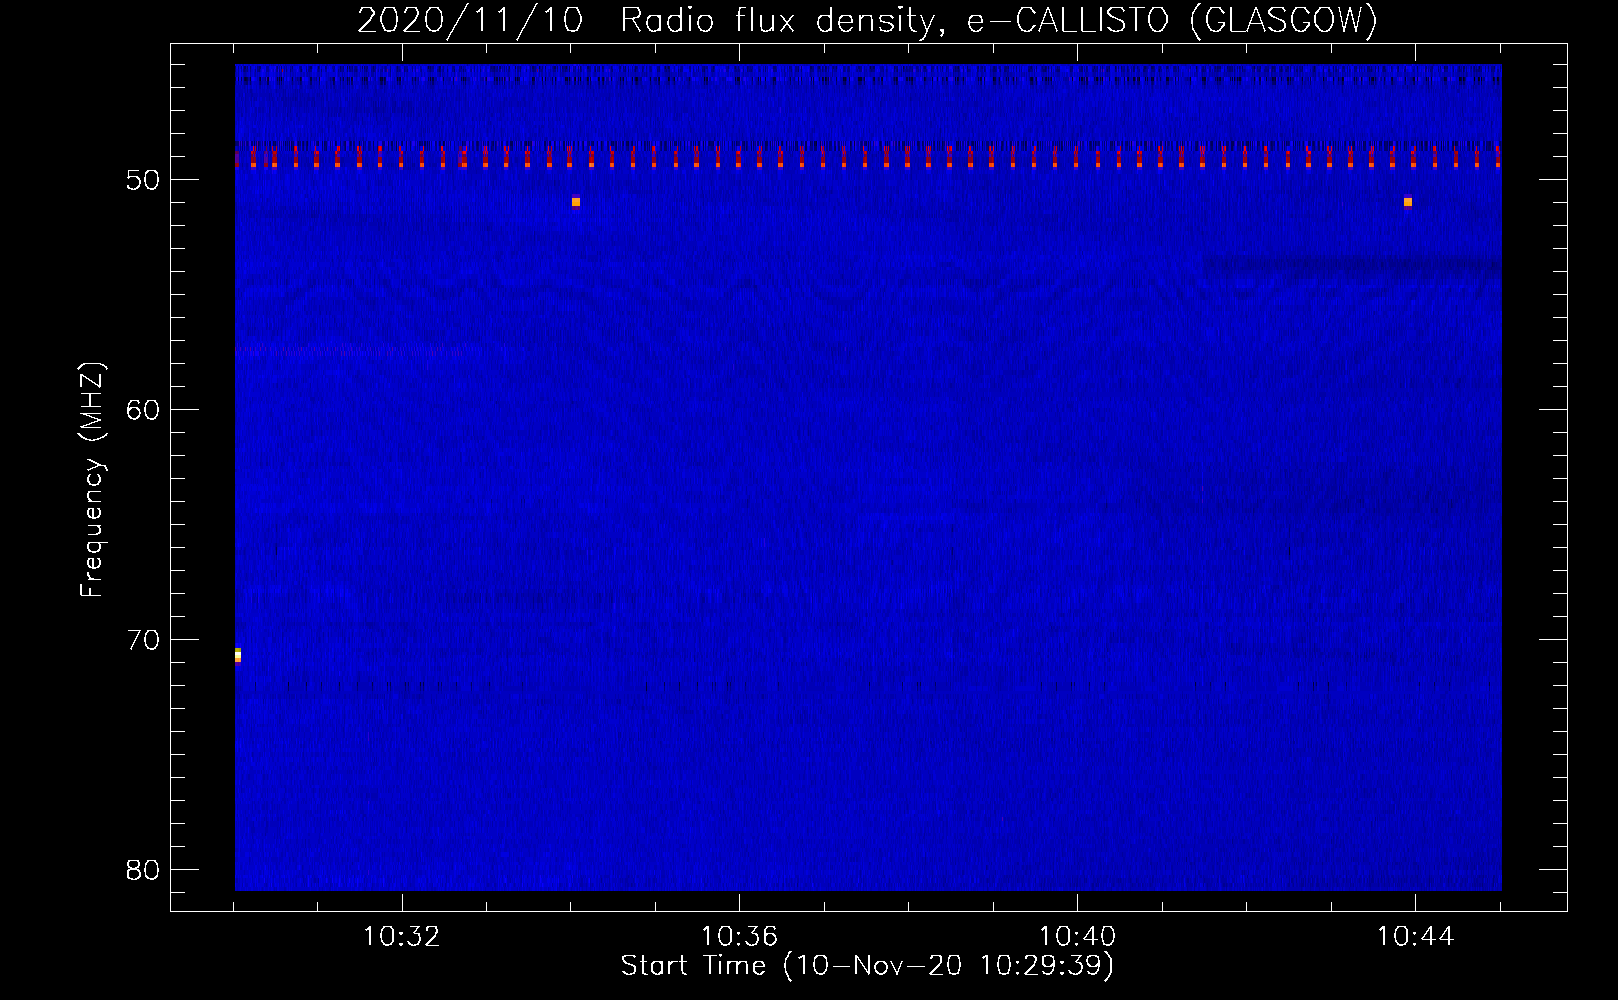1618x1000 pixels.
Task: Click the dark horizontal streak near 54 MHz
Action: coord(1350,266)
